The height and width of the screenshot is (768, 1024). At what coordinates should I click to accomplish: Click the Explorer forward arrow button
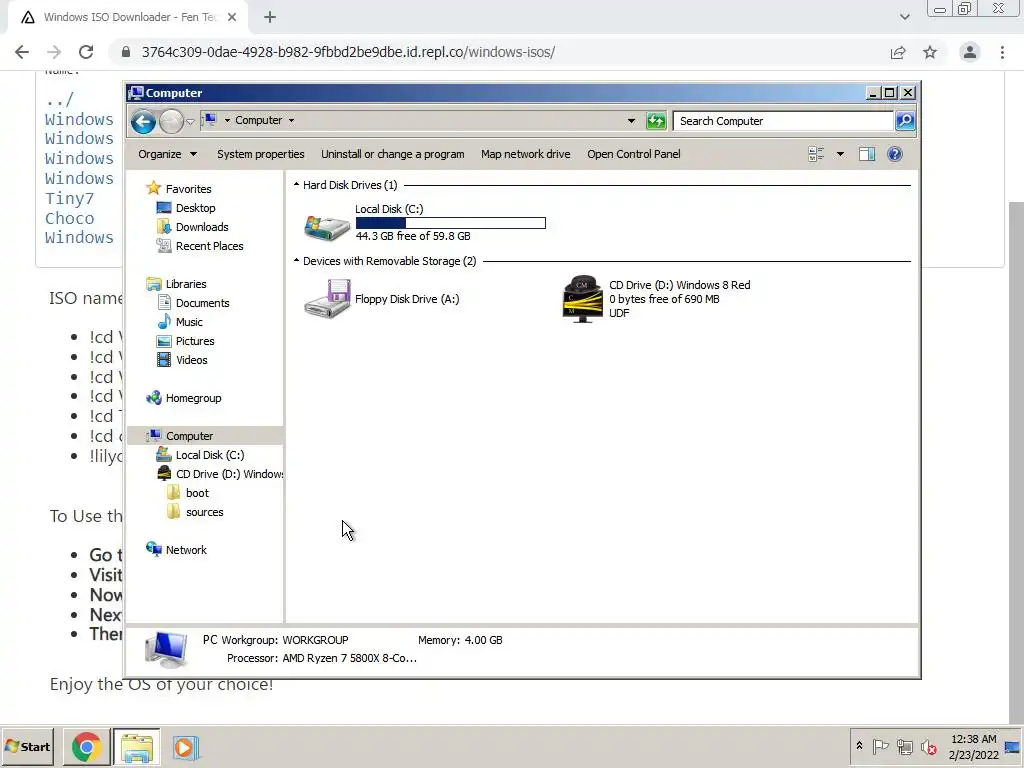click(171, 121)
